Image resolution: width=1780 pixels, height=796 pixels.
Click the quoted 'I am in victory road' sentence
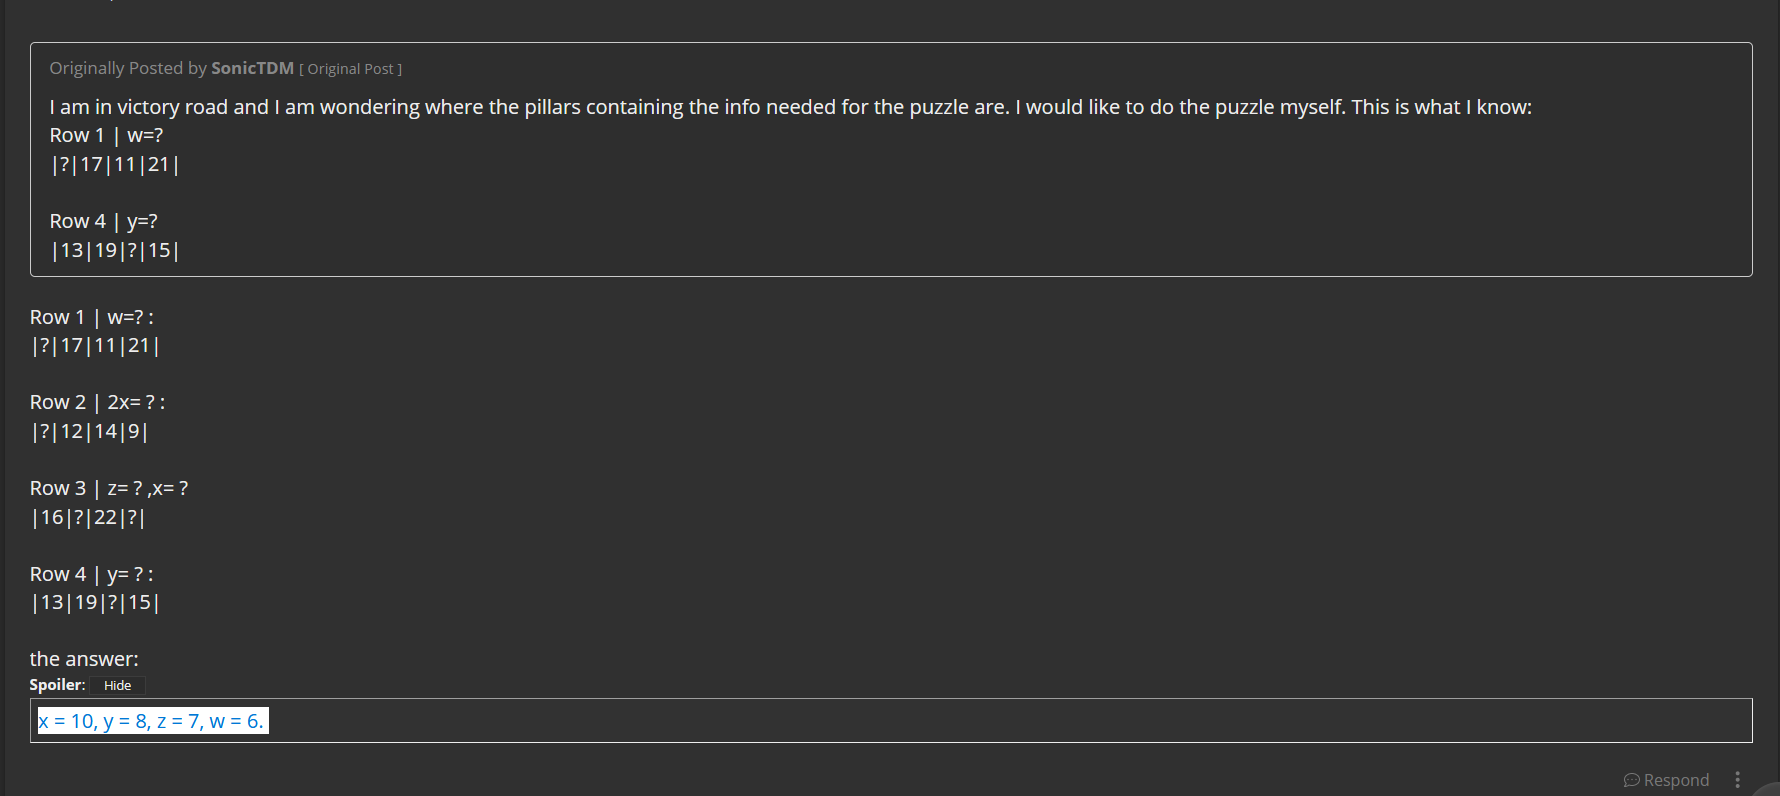[x=790, y=107]
